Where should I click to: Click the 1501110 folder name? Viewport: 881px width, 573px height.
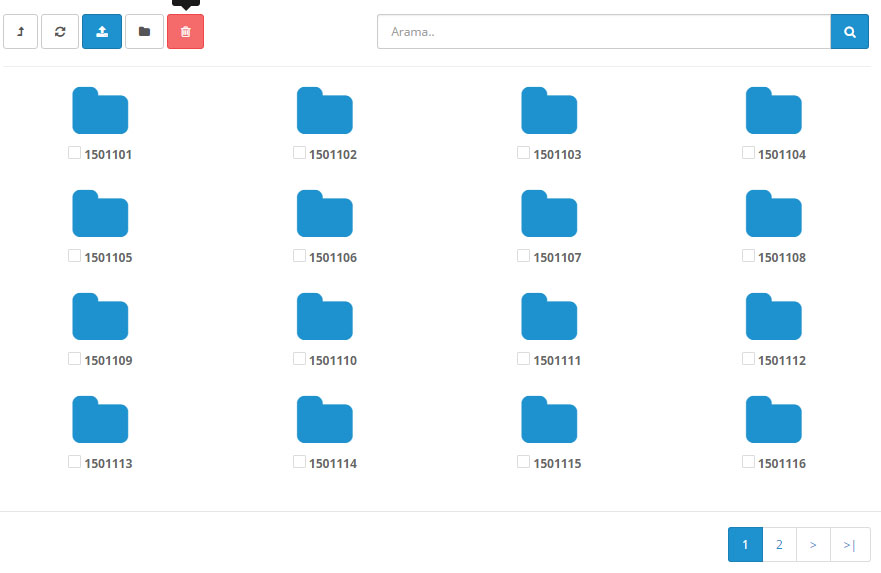[x=333, y=361]
